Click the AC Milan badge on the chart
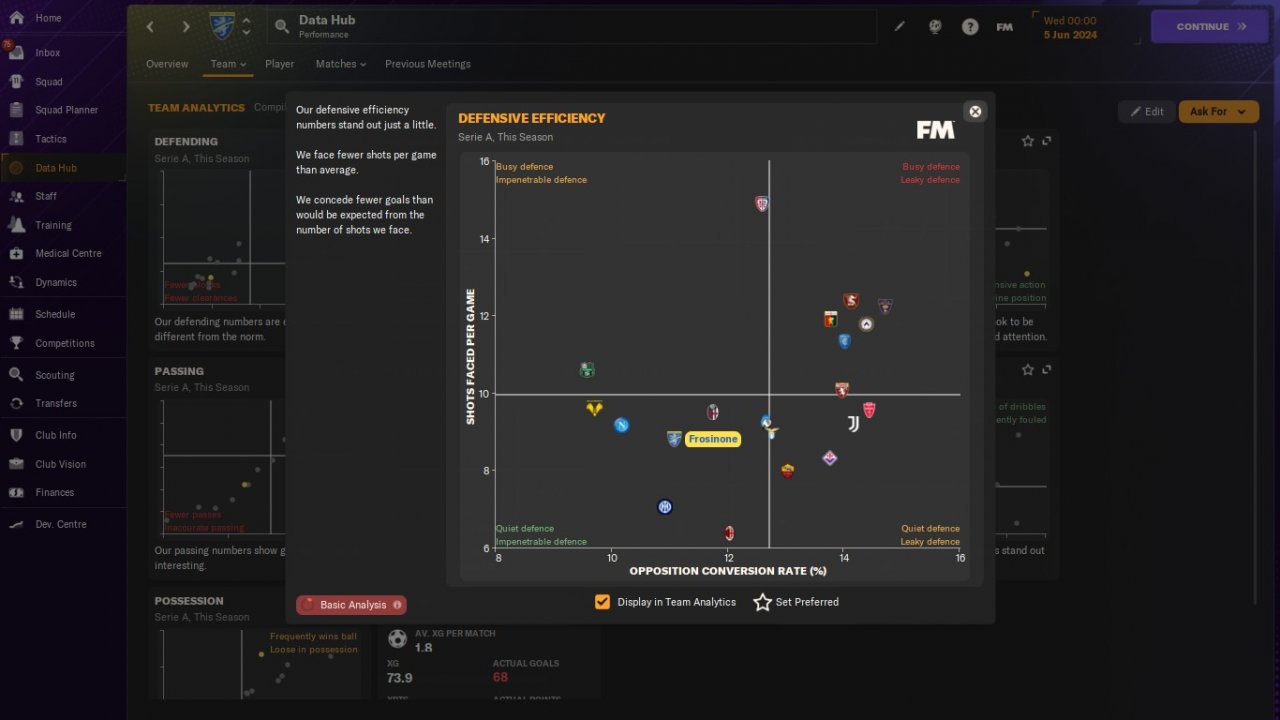The image size is (1280, 720). point(730,533)
